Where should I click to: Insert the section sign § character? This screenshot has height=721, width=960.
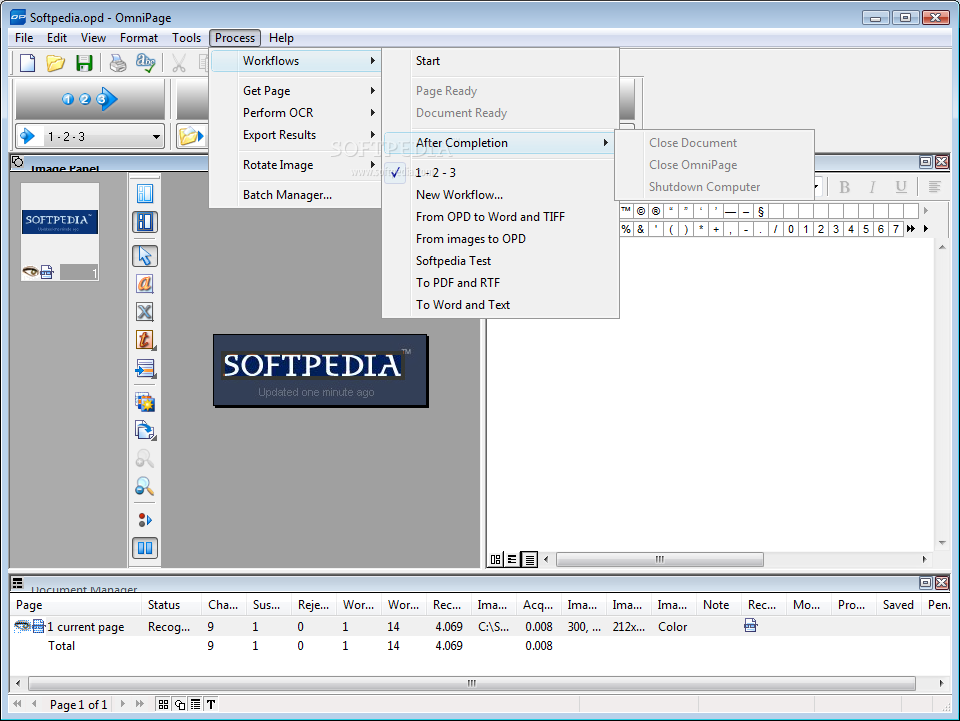click(x=761, y=211)
